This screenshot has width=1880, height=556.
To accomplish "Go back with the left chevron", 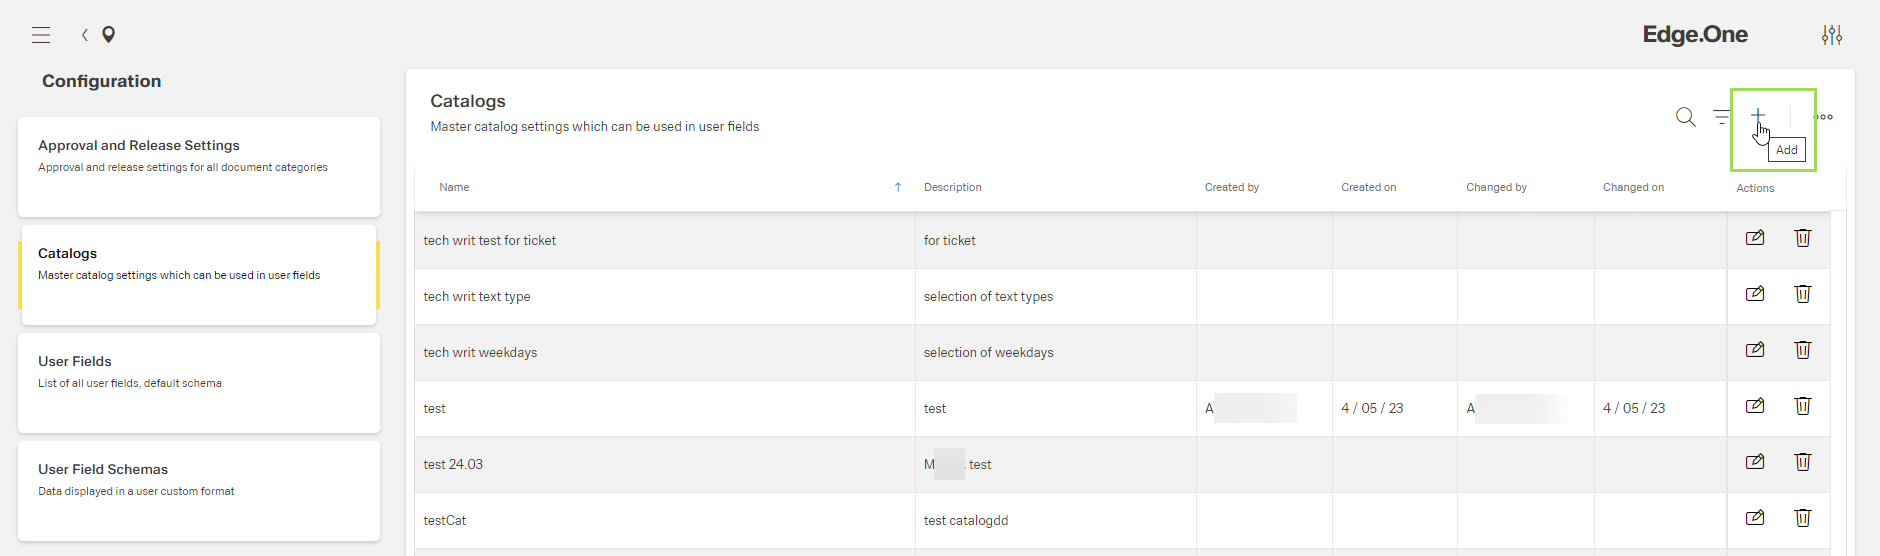I will coord(85,35).
